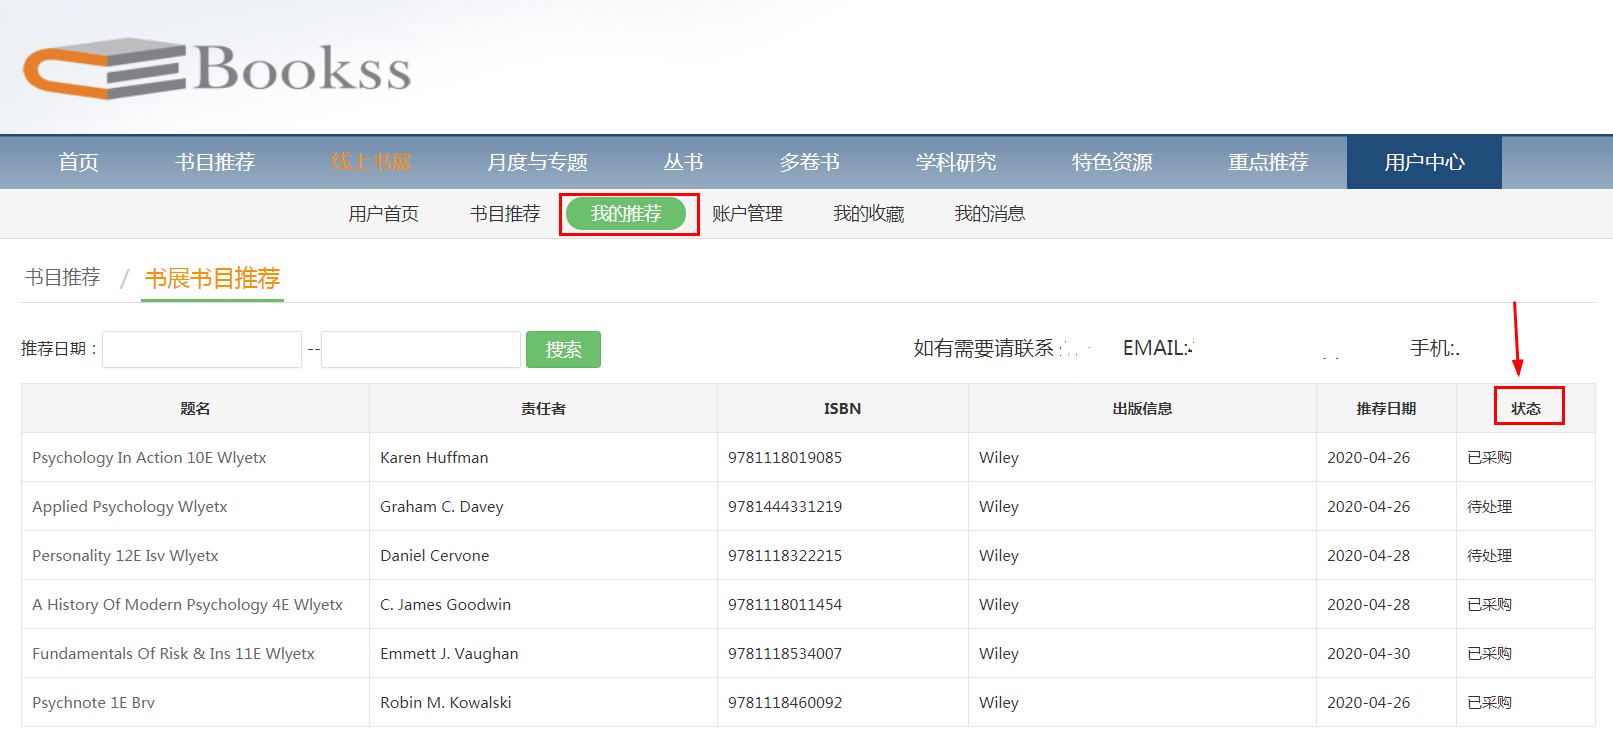The width and height of the screenshot is (1613, 733).
Task: Click the 状态 column header
Action: point(1526,408)
